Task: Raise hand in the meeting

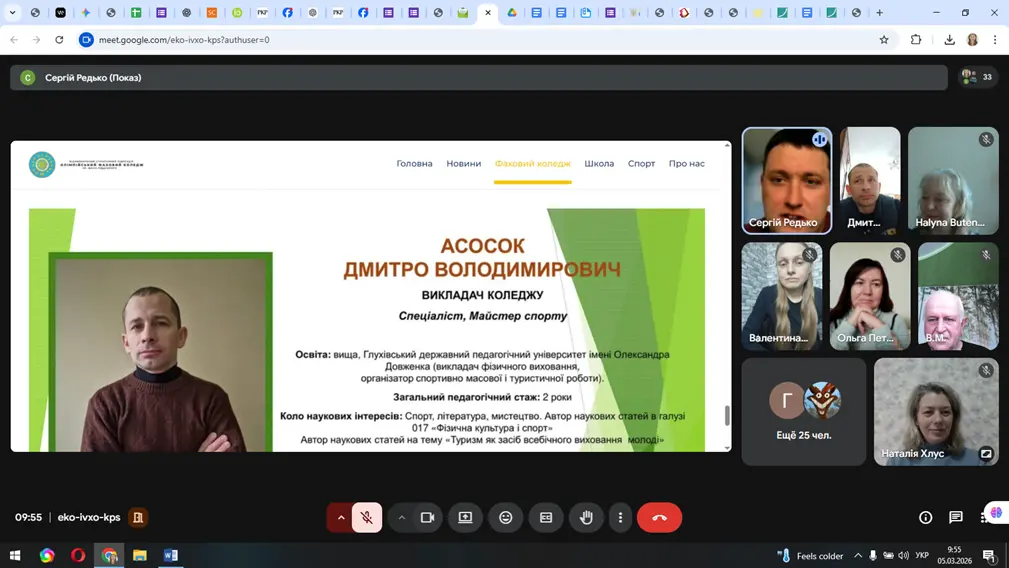Action: [x=586, y=517]
